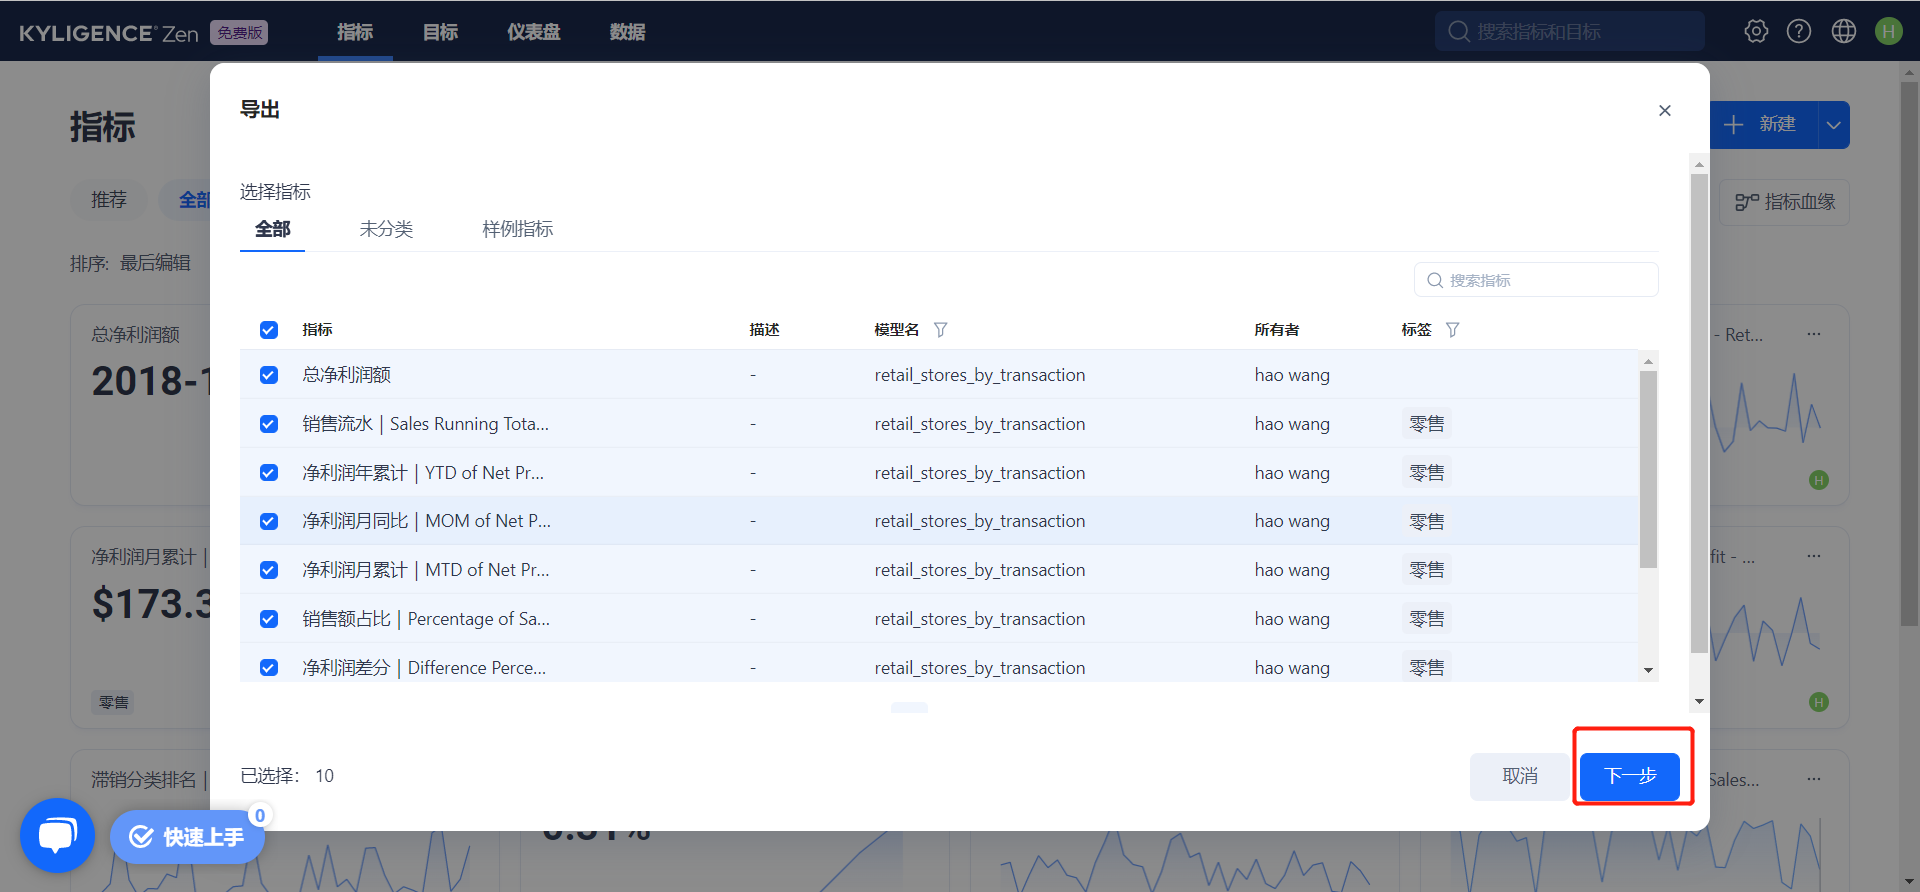This screenshot has height=892, width=1920.
Task: Open the chat support bubble icon
Action: [x=57, y=835]
